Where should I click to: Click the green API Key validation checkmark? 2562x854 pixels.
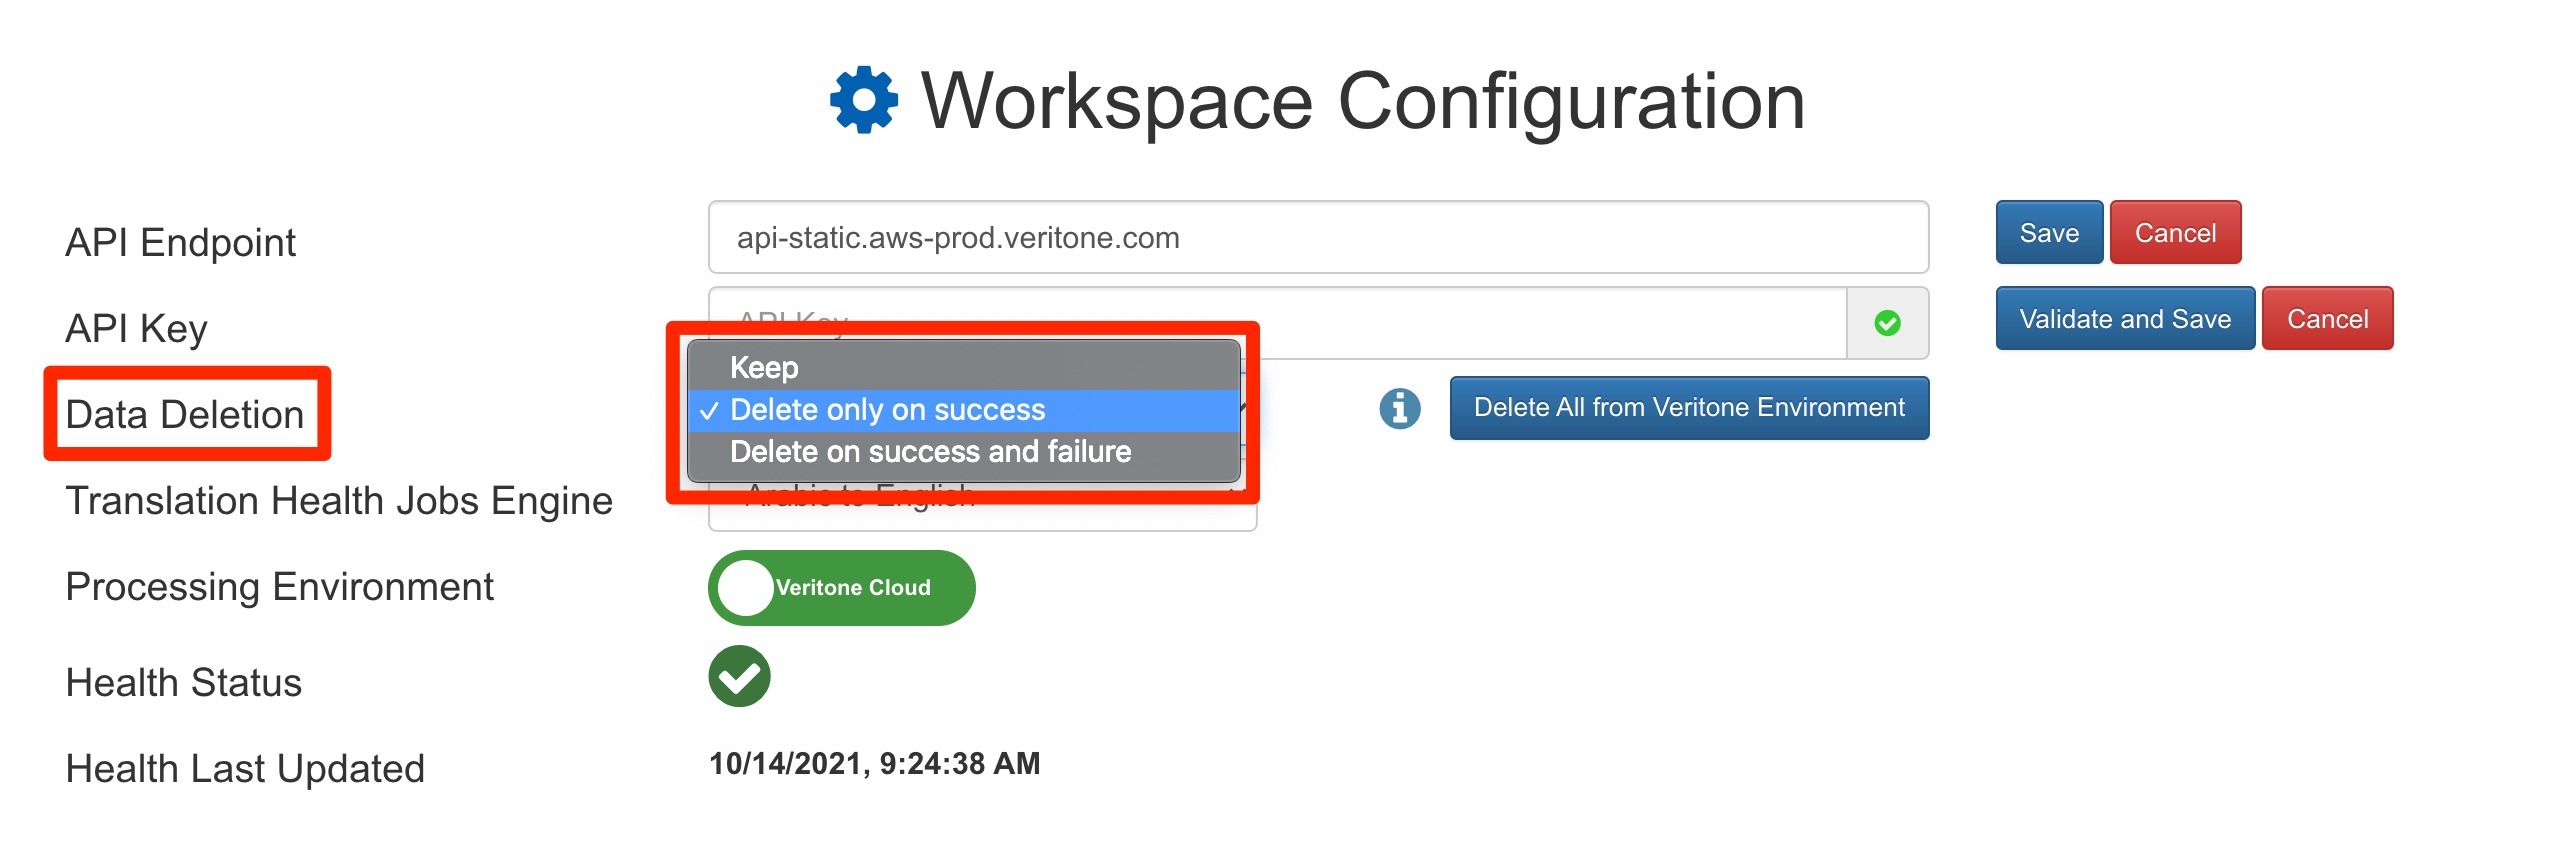coord(1888,322)
